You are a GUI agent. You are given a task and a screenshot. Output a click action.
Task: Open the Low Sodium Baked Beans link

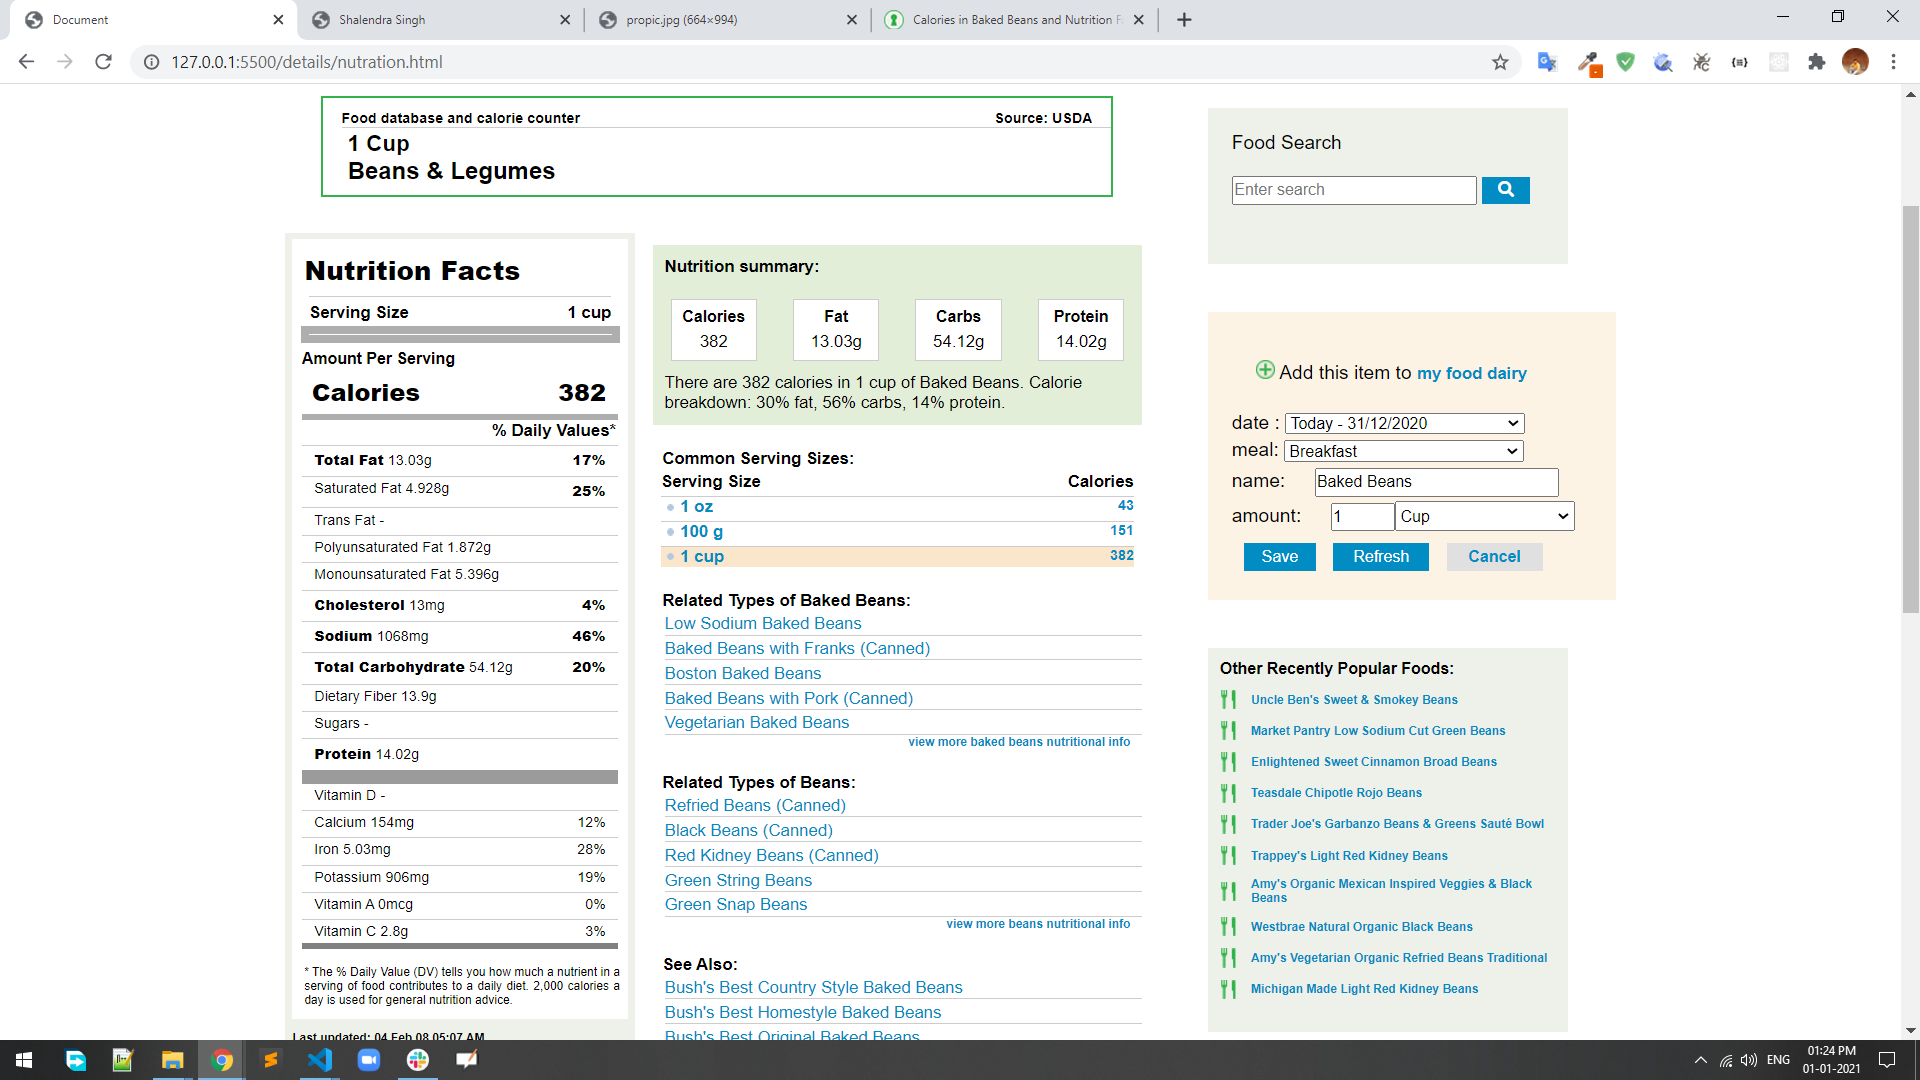click(x=762, y=623)
